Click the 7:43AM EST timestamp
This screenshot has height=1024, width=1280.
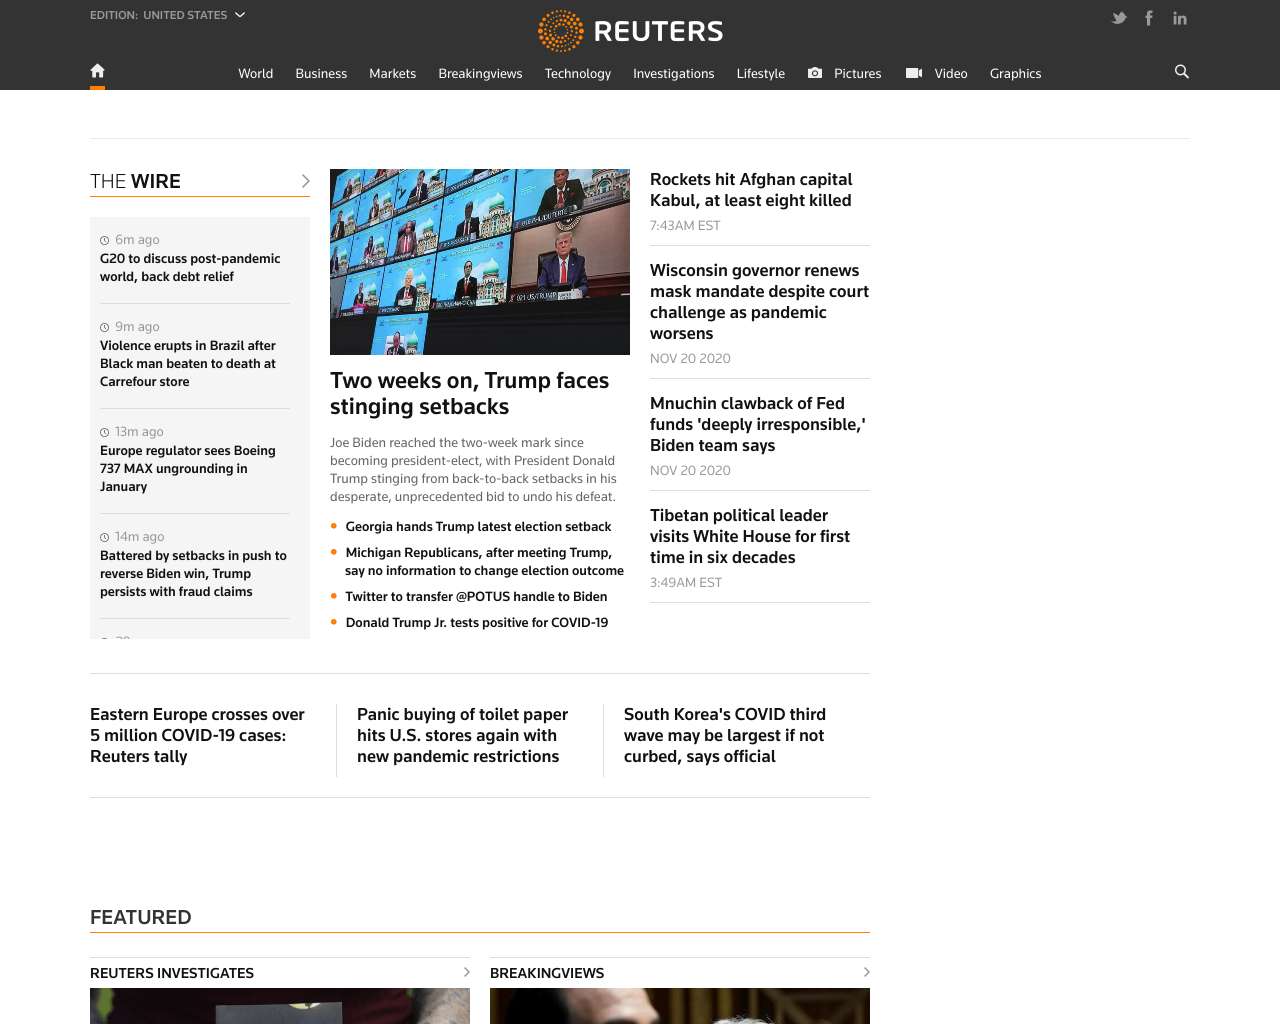[x=685, y=226]
